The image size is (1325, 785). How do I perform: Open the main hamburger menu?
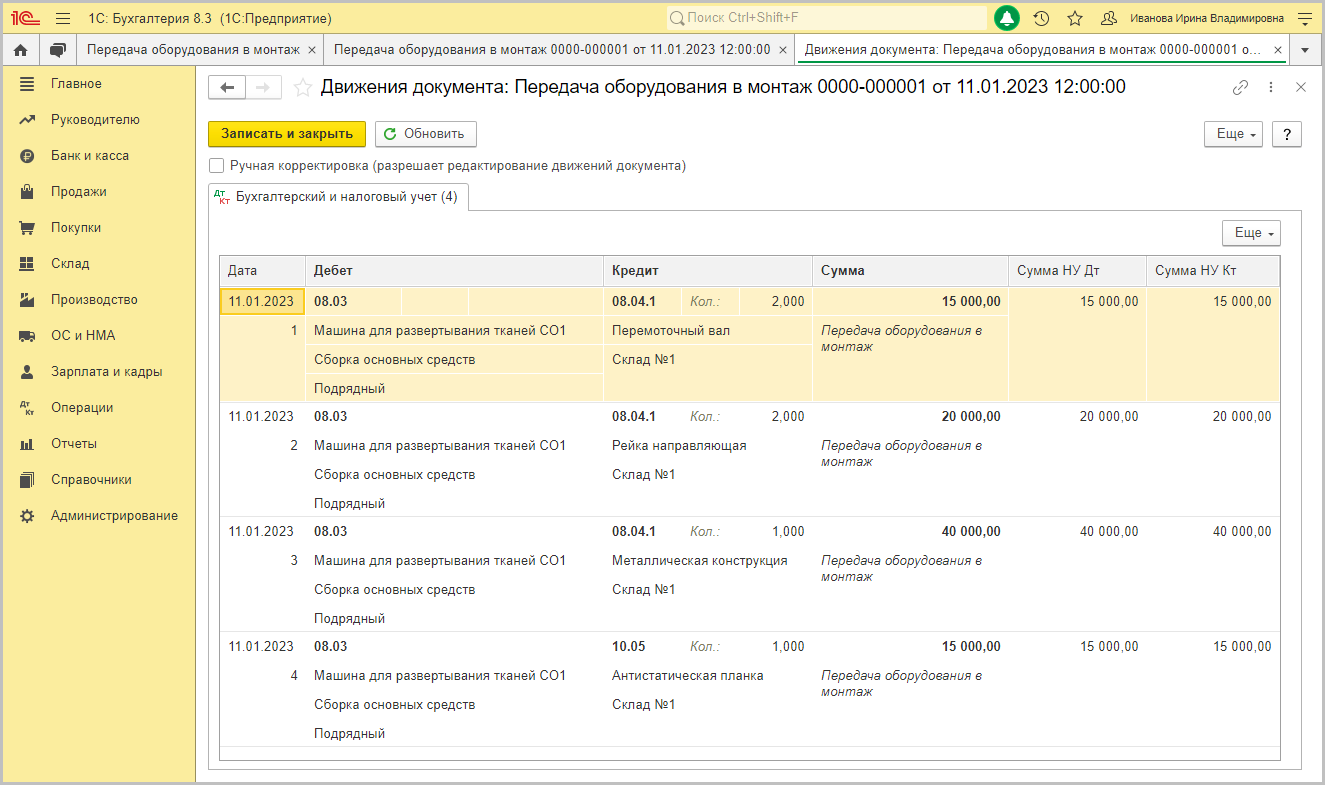pos(63,18)
